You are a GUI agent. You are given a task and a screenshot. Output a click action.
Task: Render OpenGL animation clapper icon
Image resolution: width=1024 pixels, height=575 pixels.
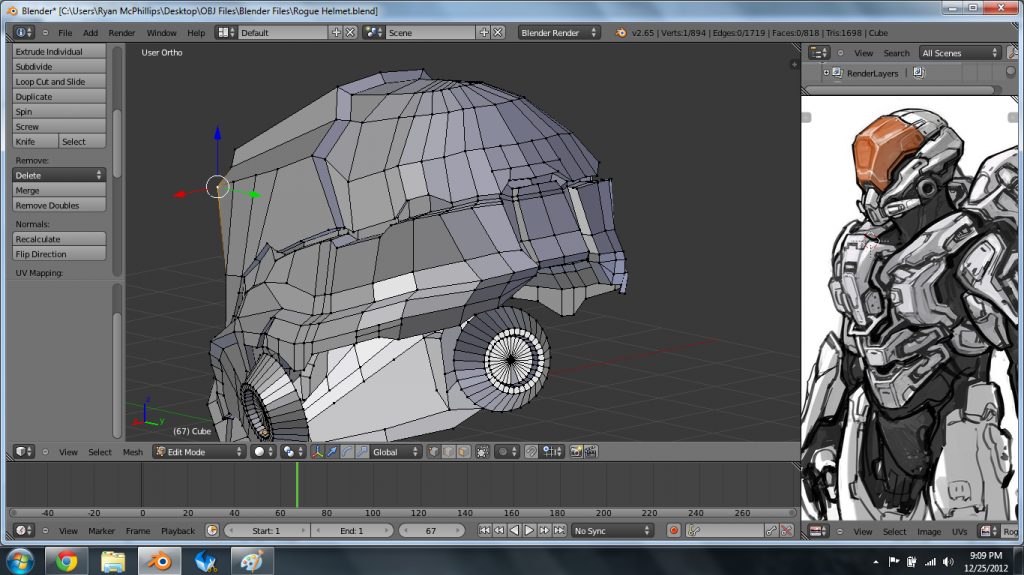[590, 452]
